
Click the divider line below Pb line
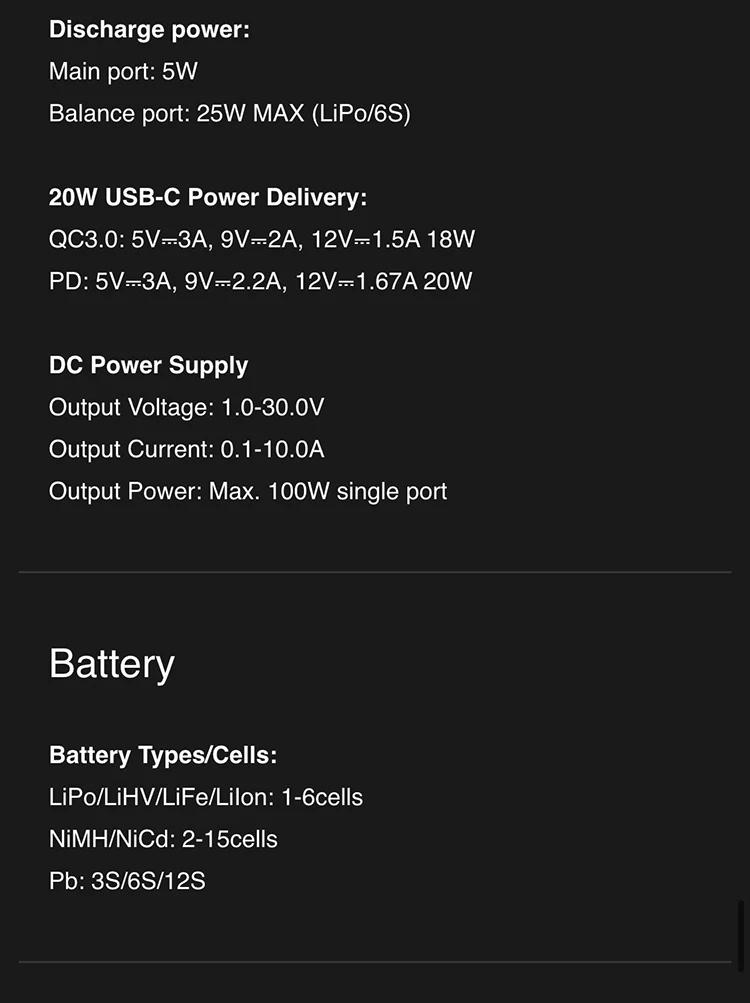[x=375, y=962]
